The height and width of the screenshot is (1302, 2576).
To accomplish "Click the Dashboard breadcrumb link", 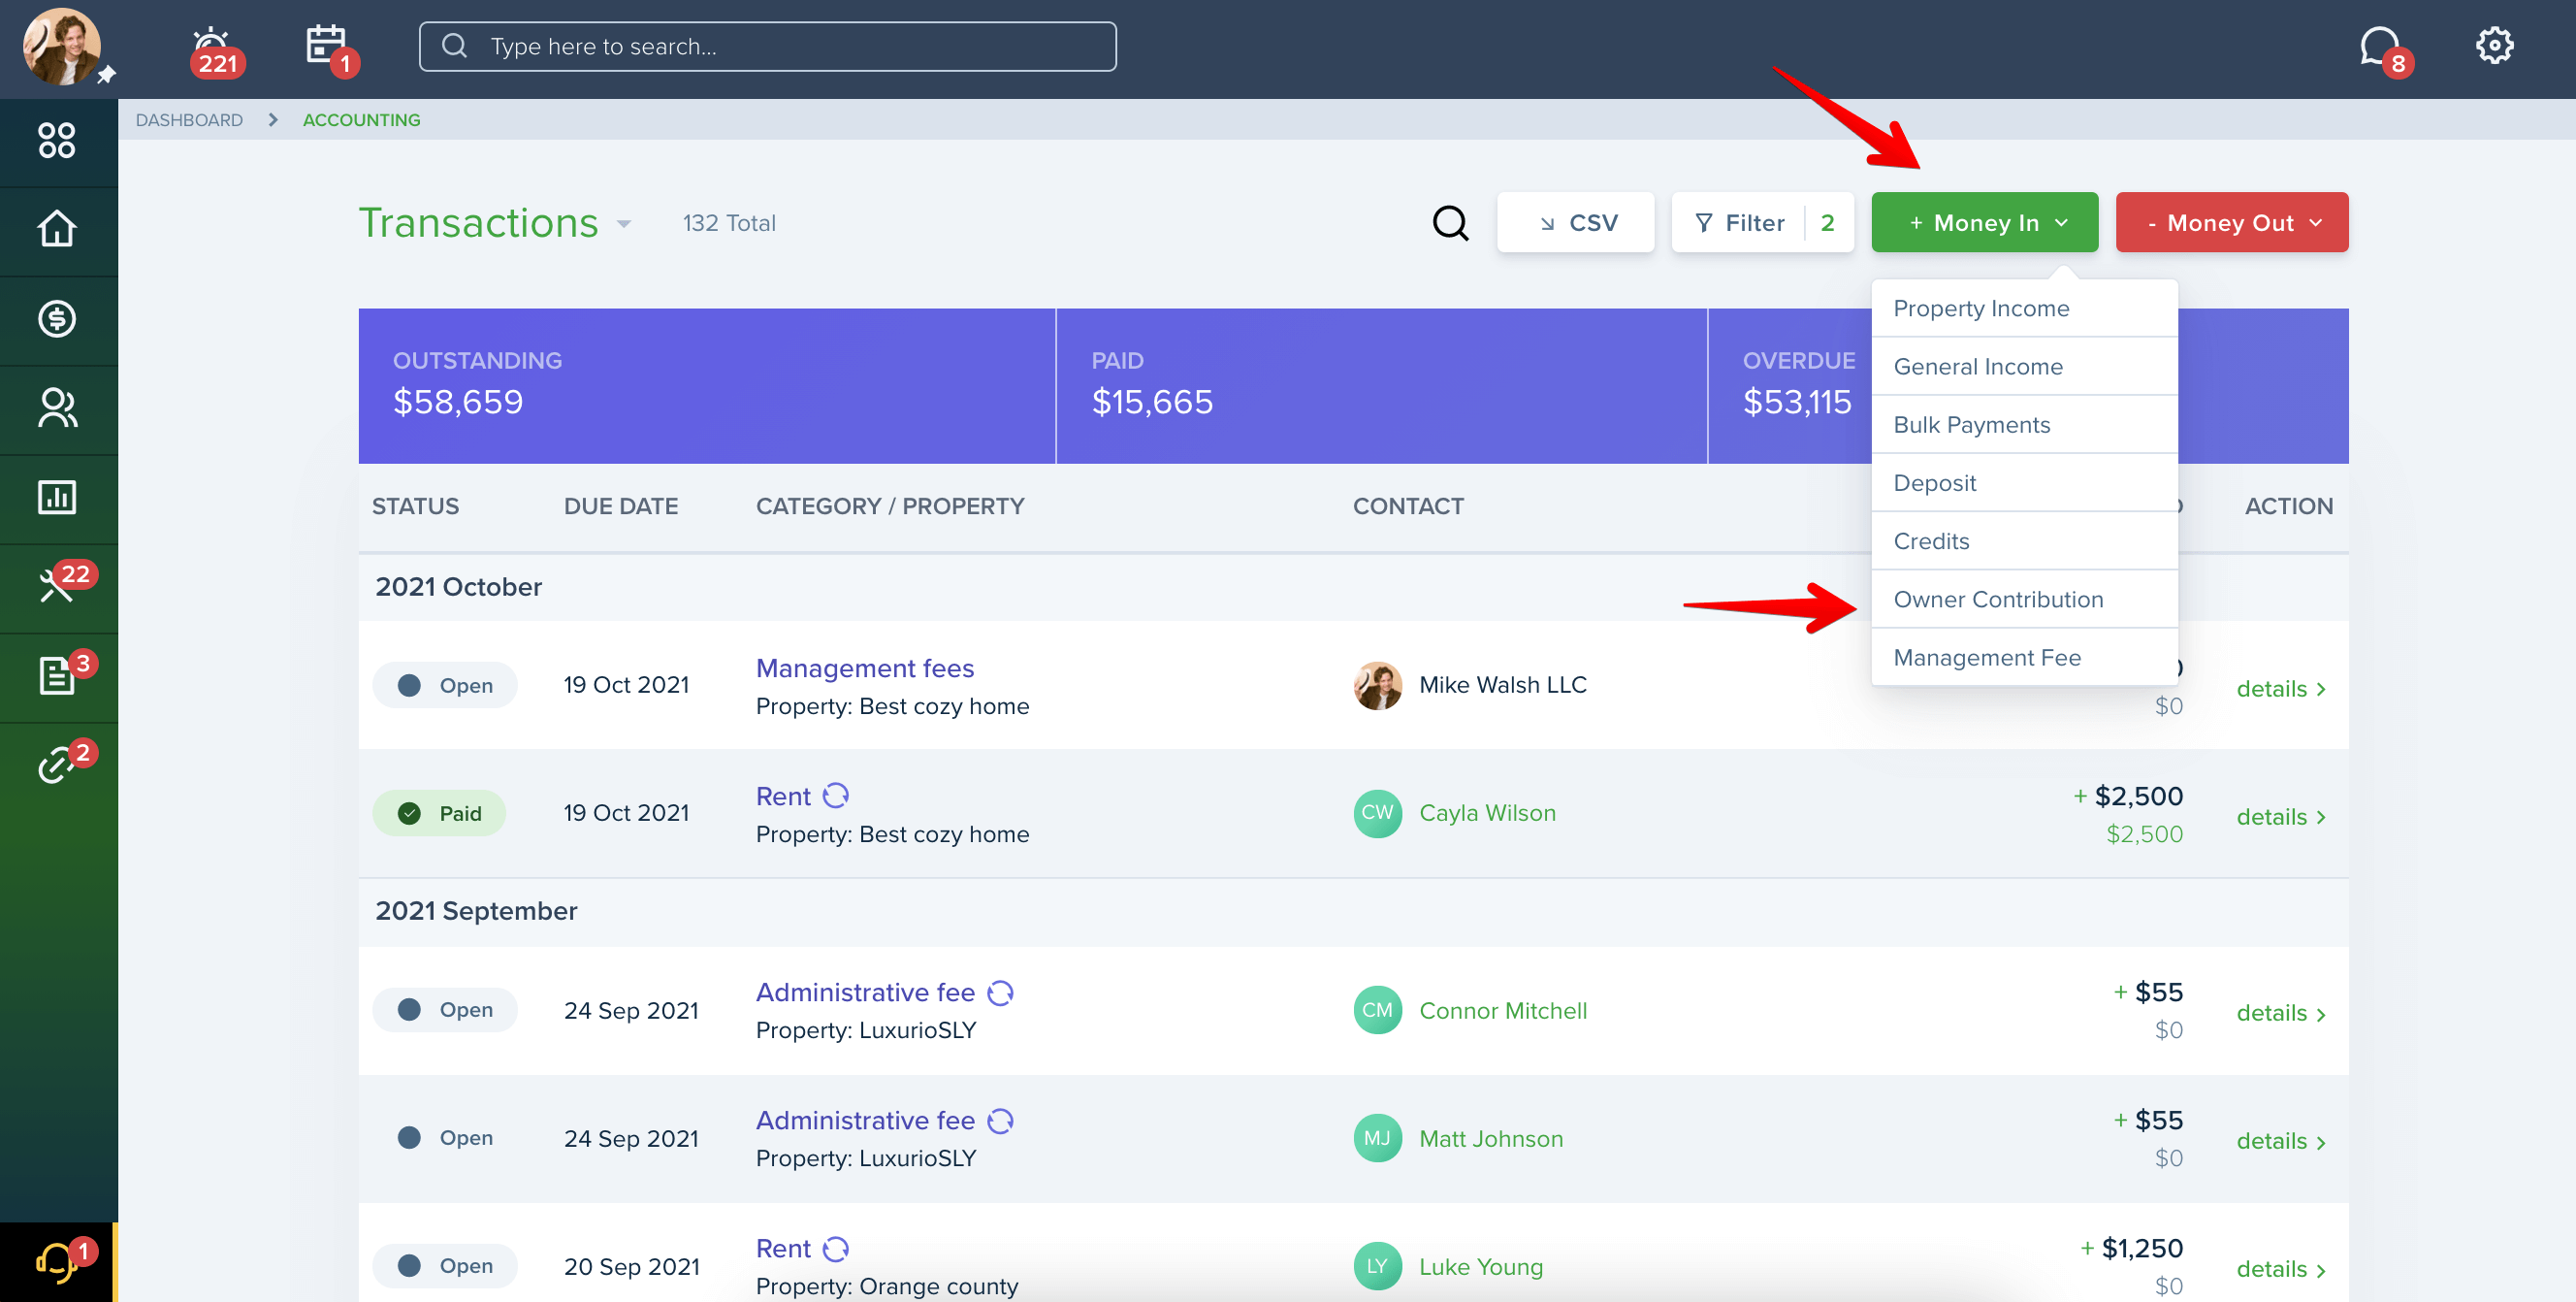I will coord(189,120).
